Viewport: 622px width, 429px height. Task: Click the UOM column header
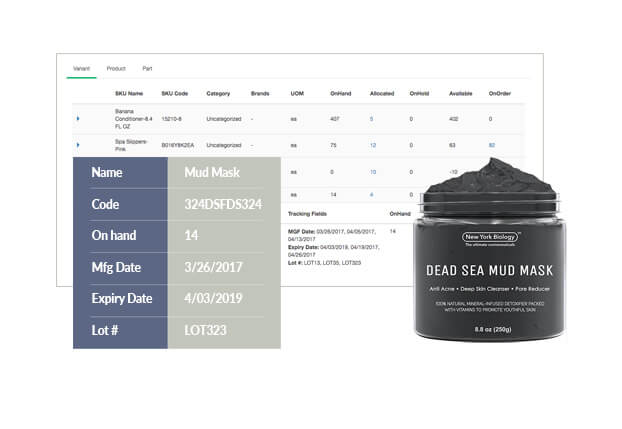point(297,94)
